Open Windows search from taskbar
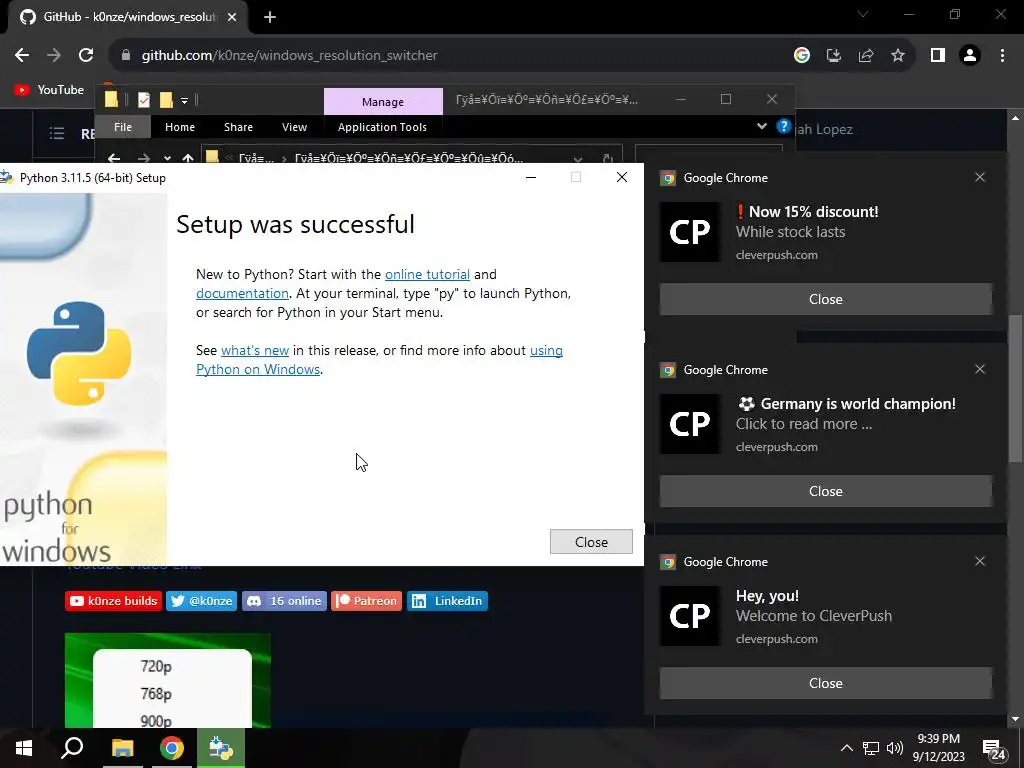1024x768 pixels. pyautogui.click(x=72, y=748)
